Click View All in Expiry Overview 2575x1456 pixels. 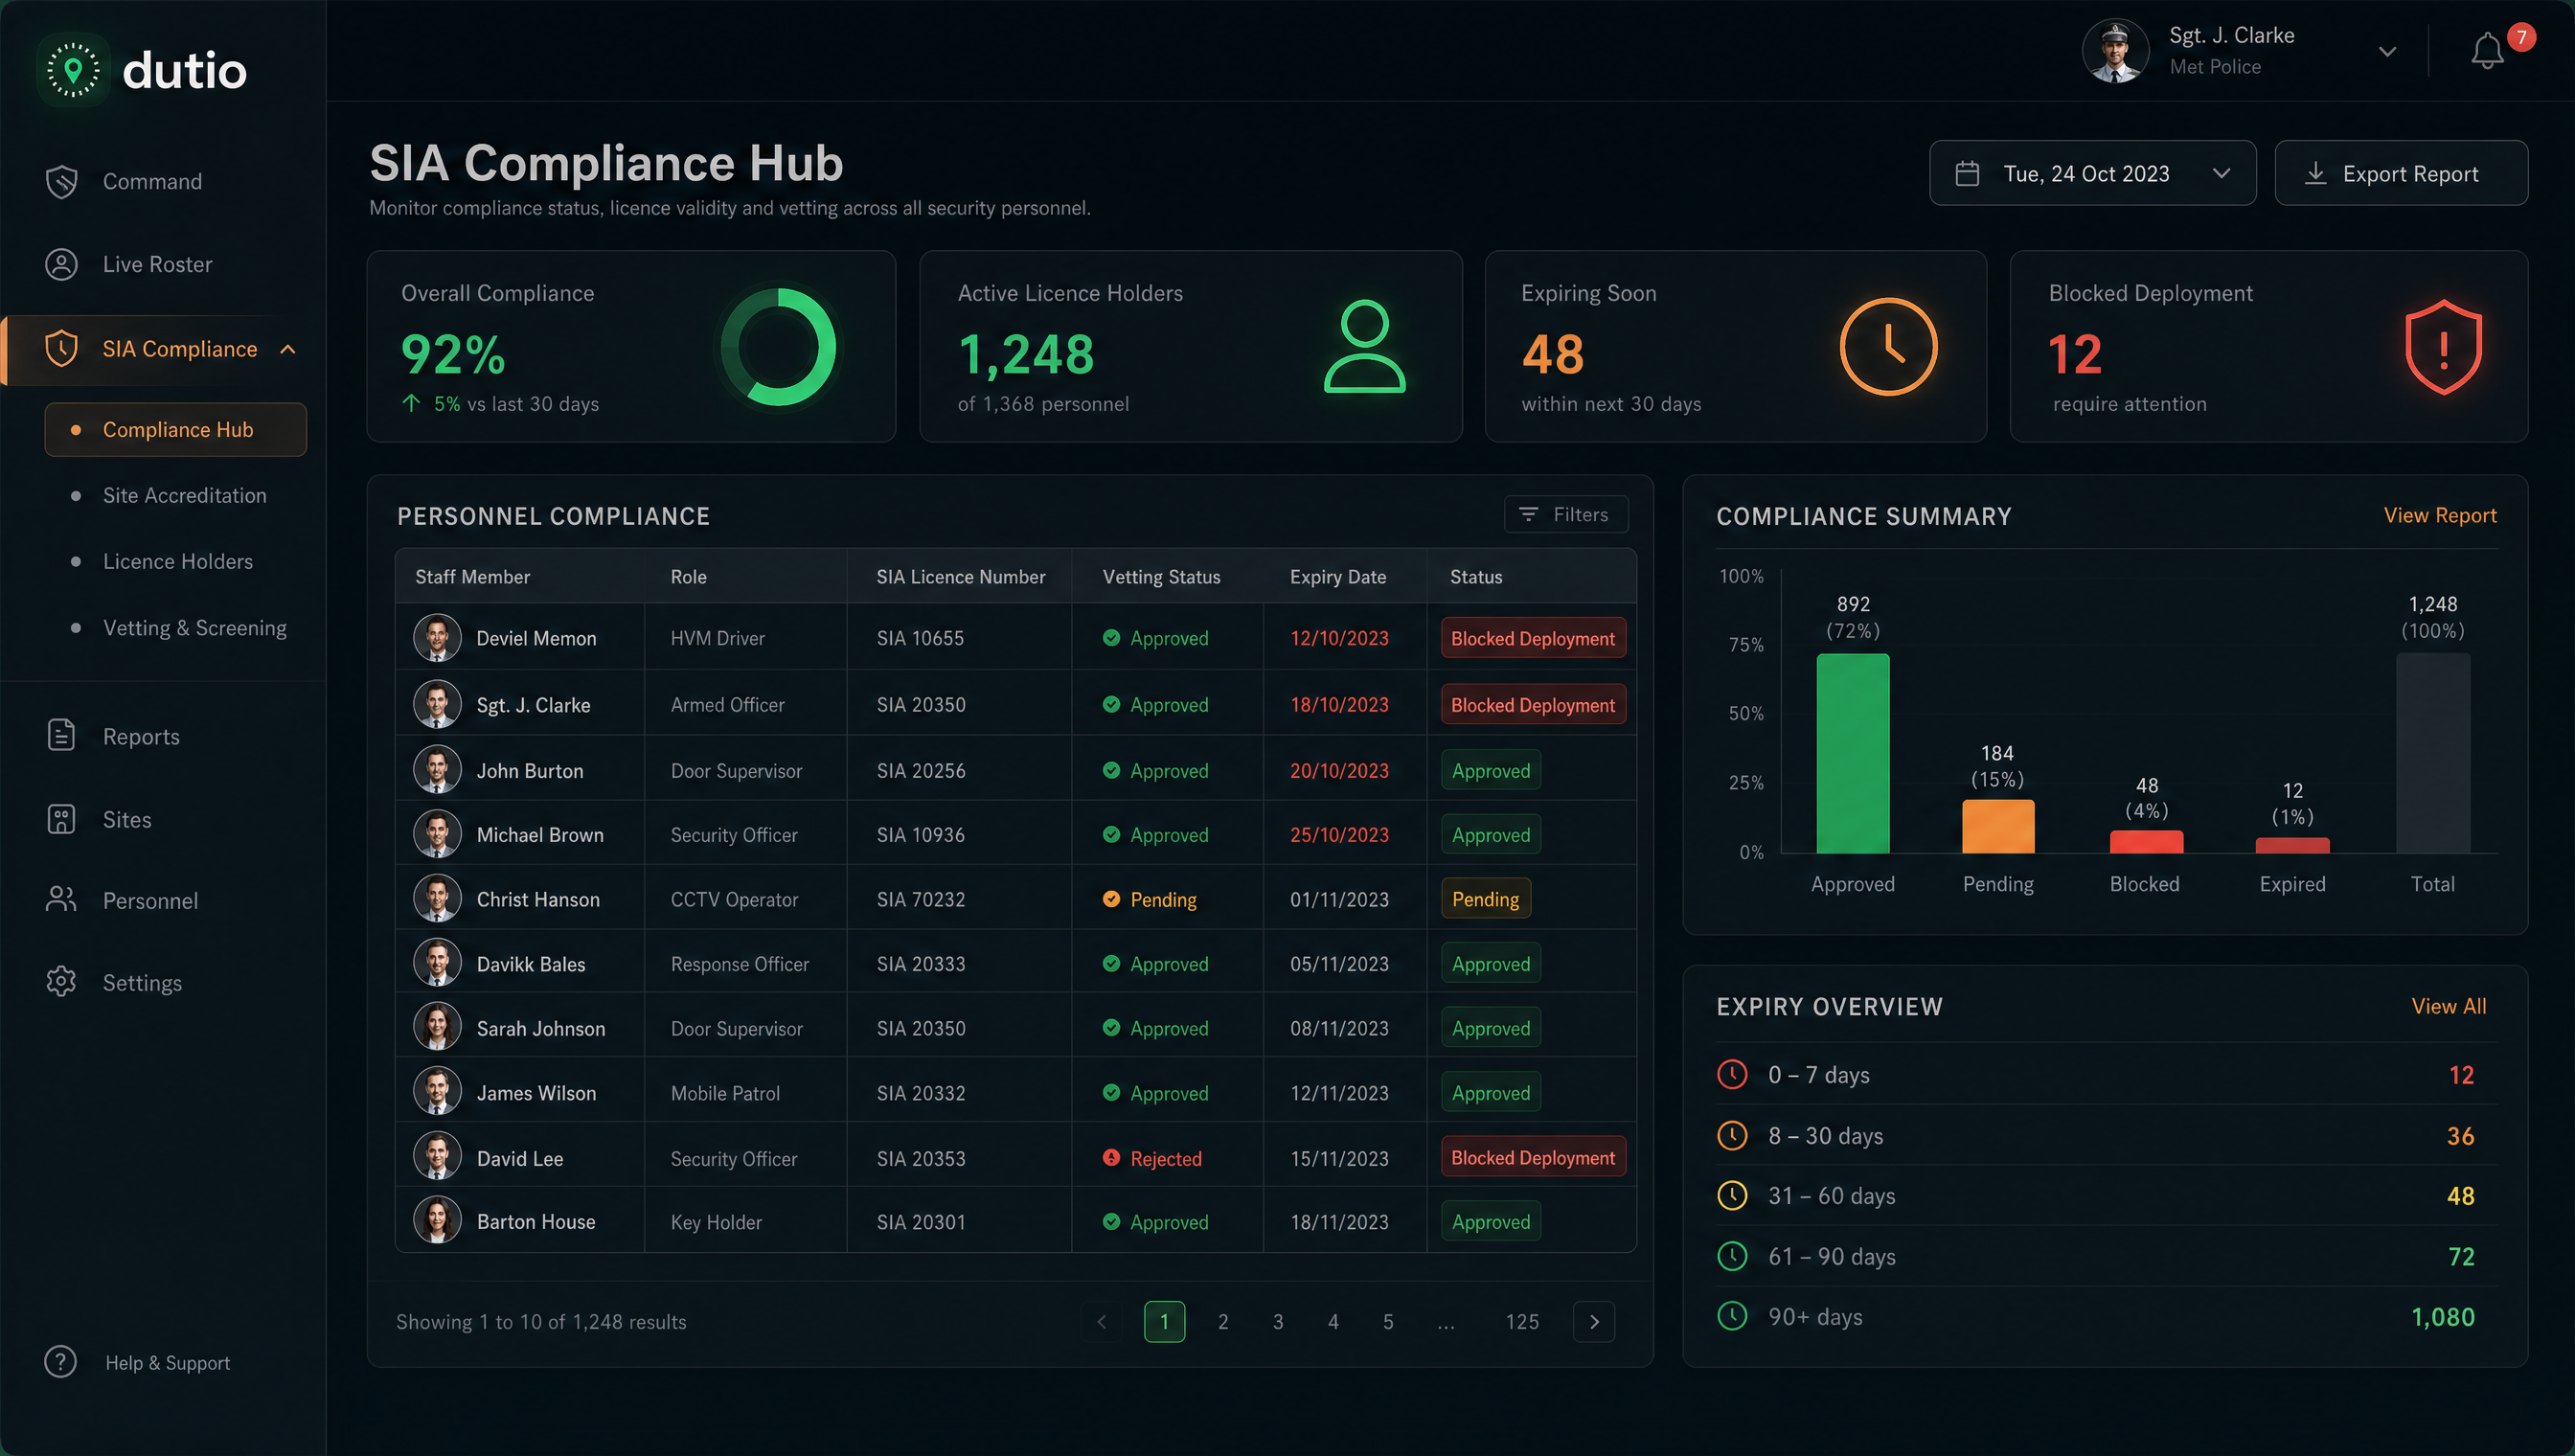click(2448, 1006)
